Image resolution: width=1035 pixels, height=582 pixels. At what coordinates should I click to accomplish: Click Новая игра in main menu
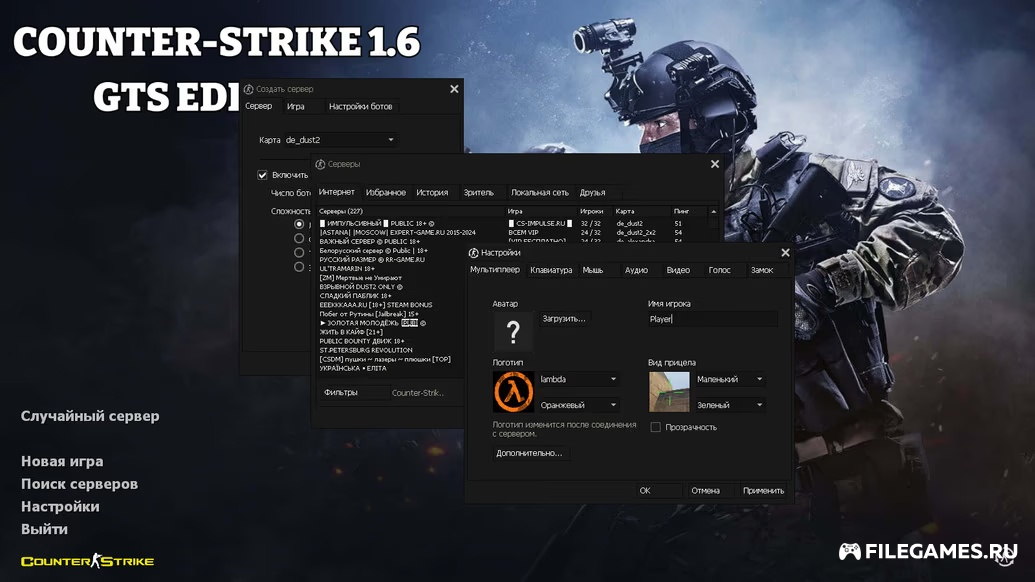pyautogui.click(x=62, y=461)
